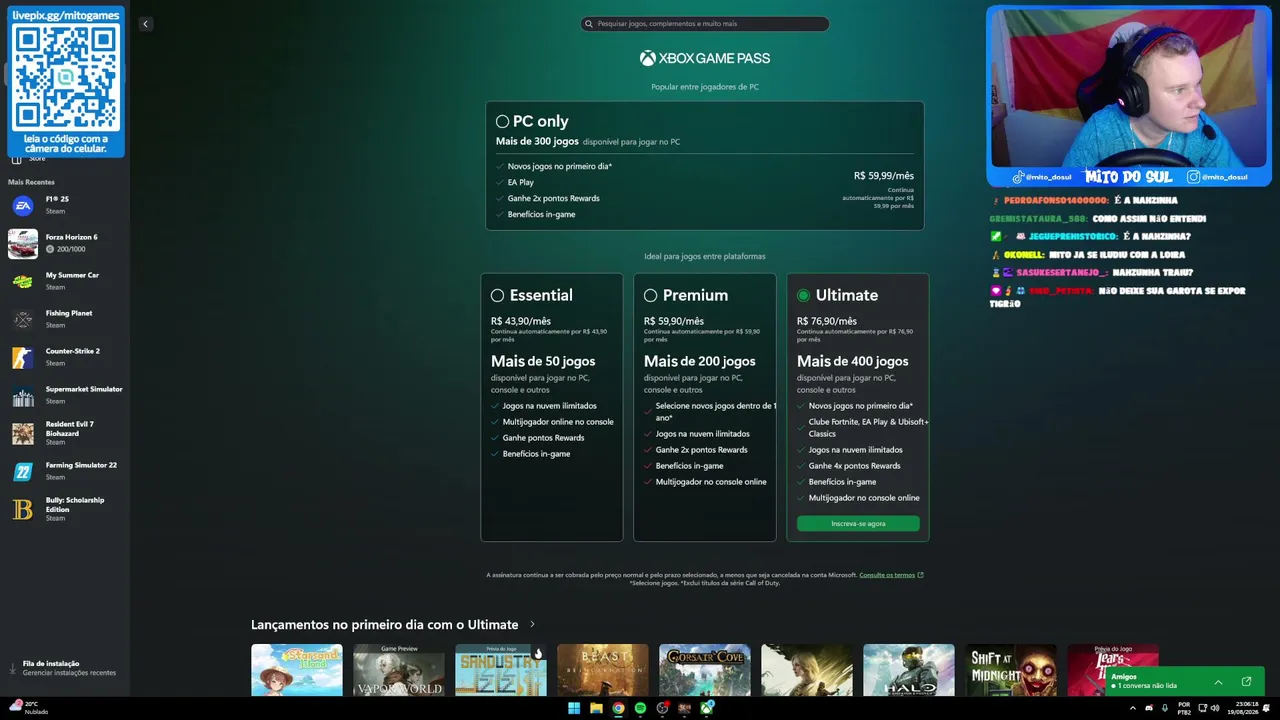Open Bully: Scholarship Edition sidebar icon
This screenshot has width=1280, height=720.
click(23, 509)
